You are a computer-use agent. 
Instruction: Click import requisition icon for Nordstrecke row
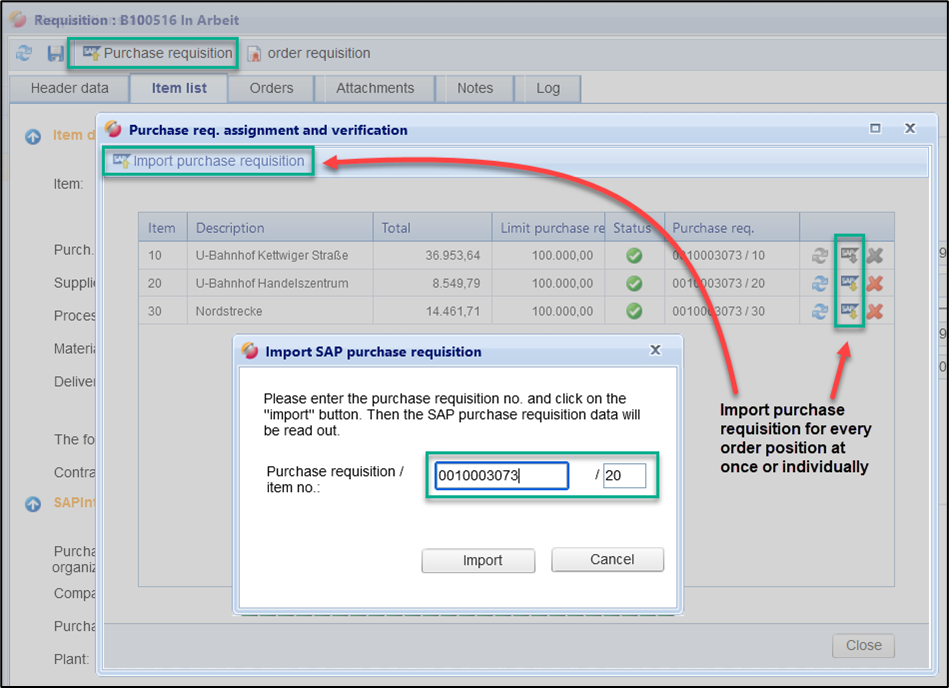tap(849, 311)
